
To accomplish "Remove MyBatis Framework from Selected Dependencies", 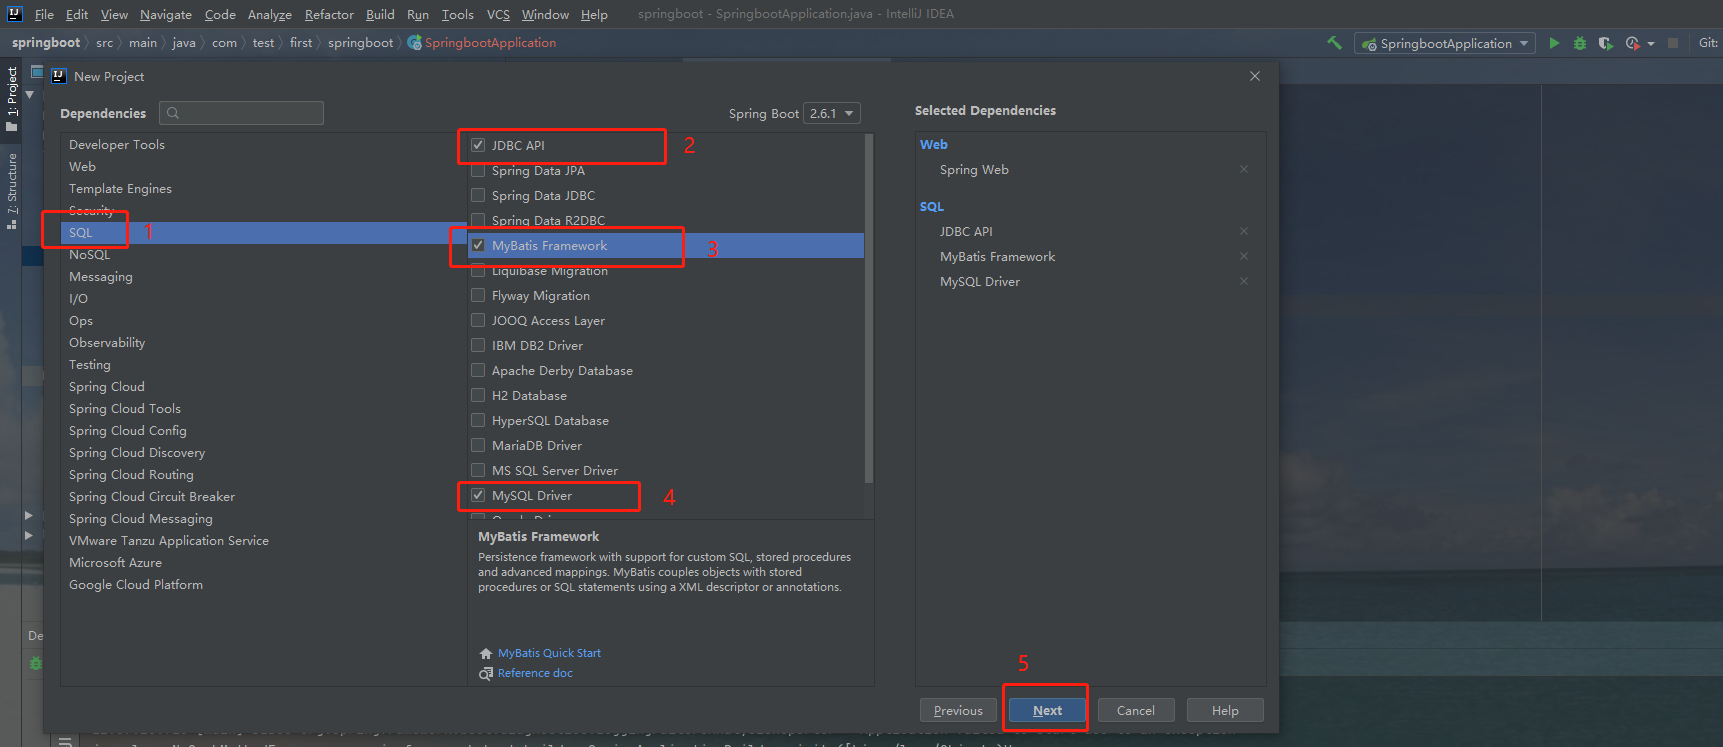I will point(1244,256).
